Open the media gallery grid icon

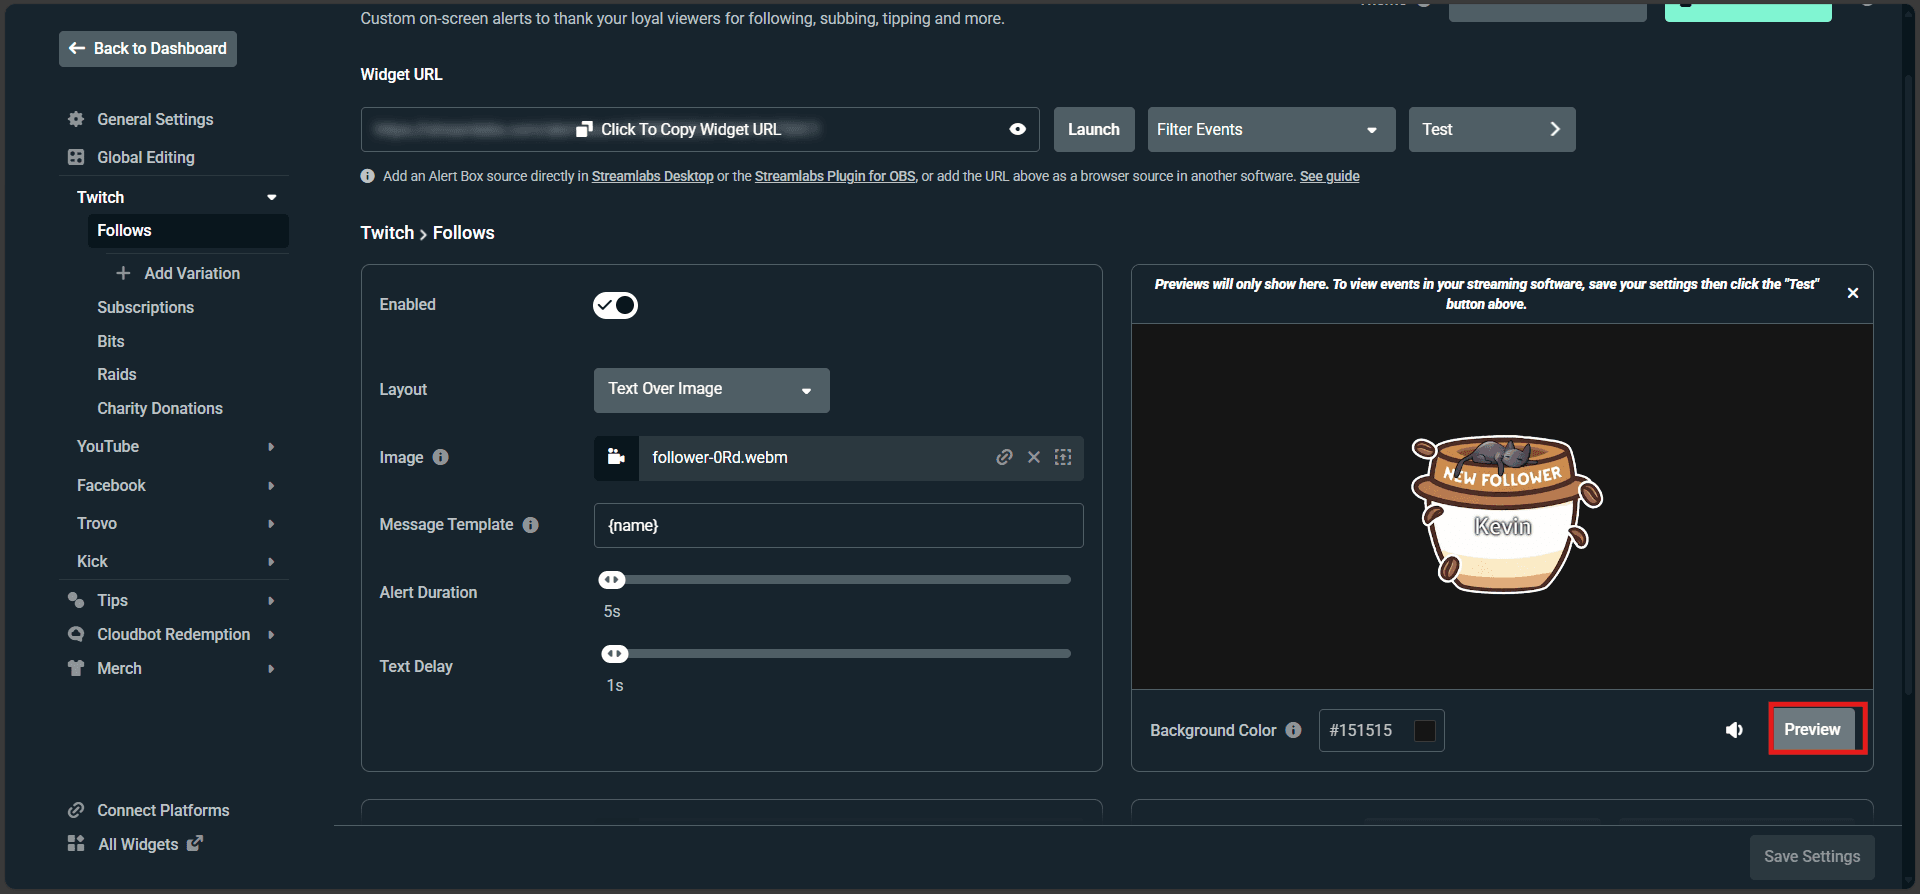pyautogui.click(x=1063, y=457)
